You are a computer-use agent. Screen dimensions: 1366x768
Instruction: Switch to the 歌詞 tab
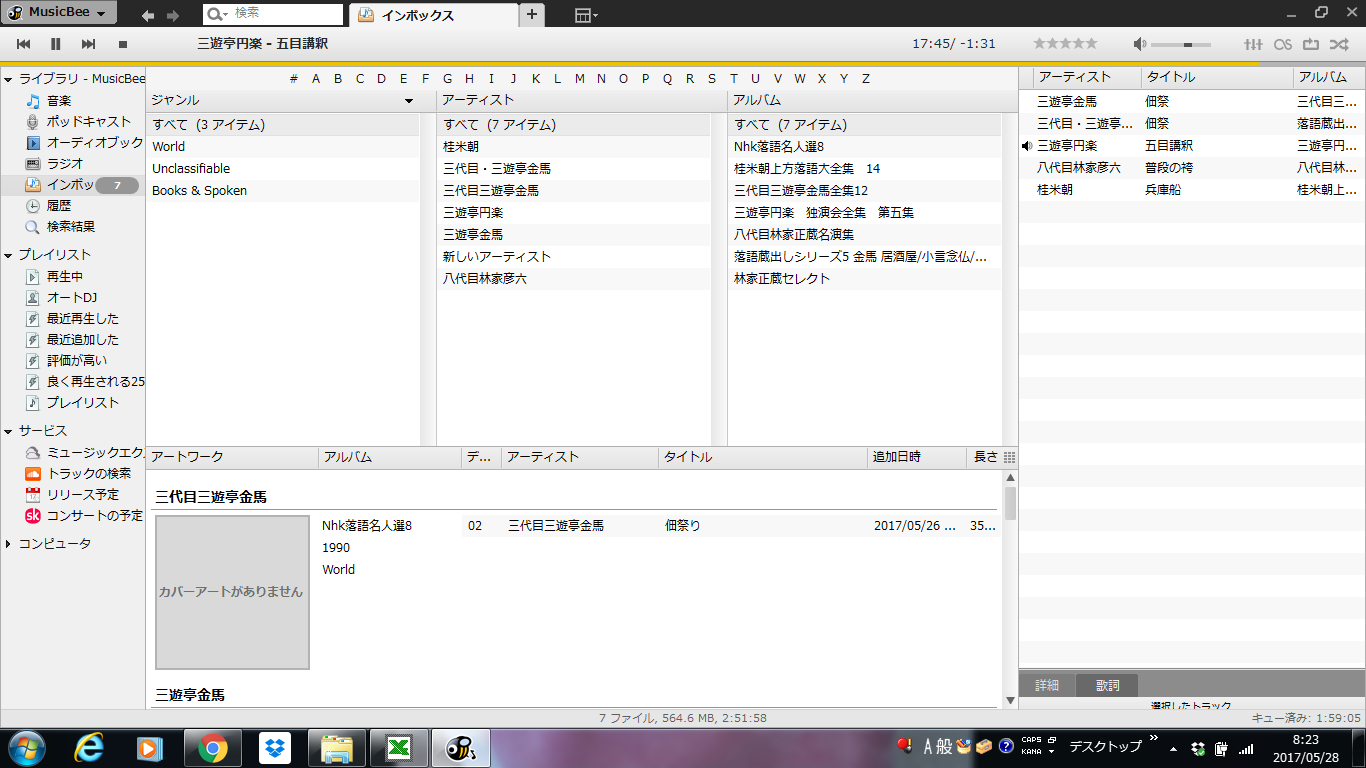tap(1107, 685)
